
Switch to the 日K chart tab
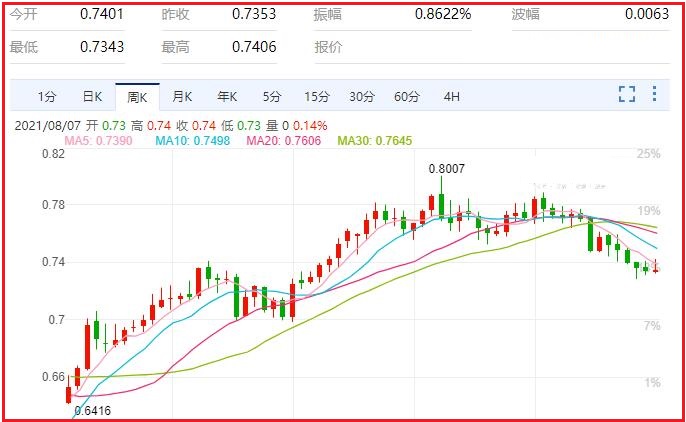[x=92, y=96]
